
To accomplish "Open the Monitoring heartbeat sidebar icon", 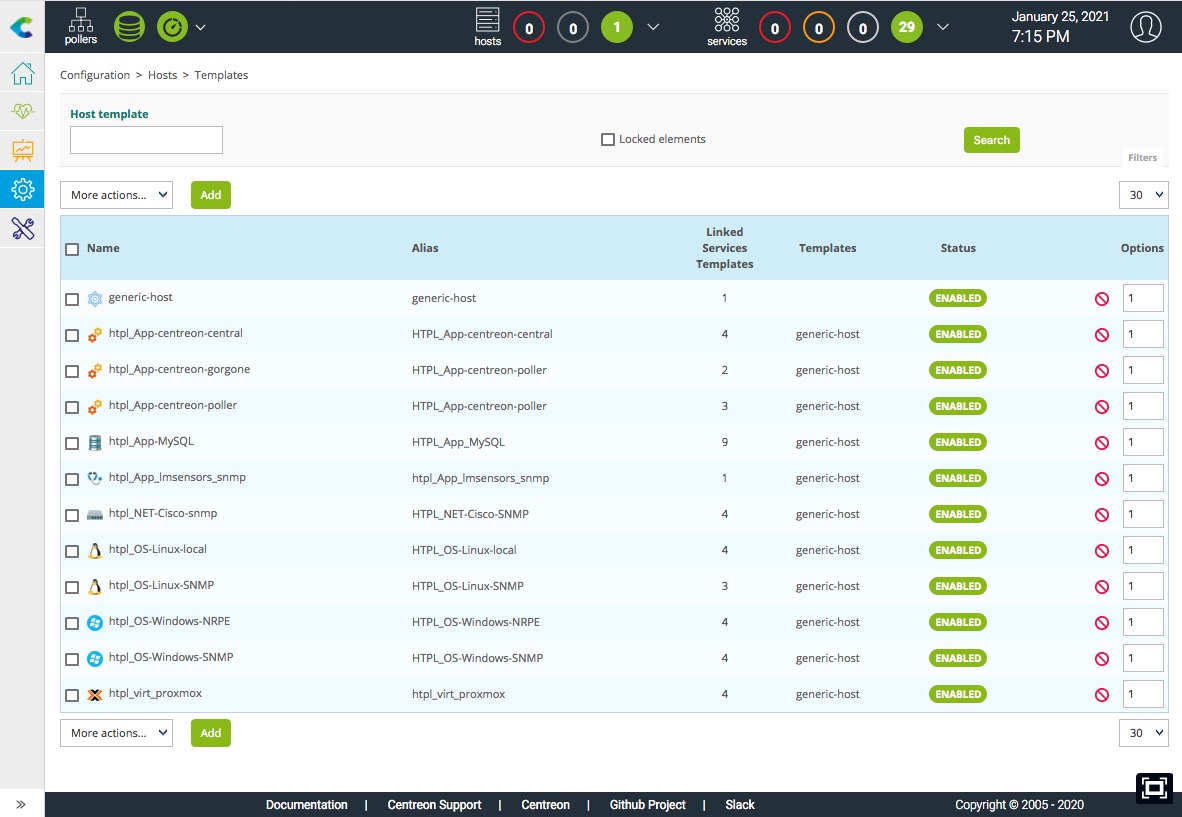I will (x=22, y=111).
